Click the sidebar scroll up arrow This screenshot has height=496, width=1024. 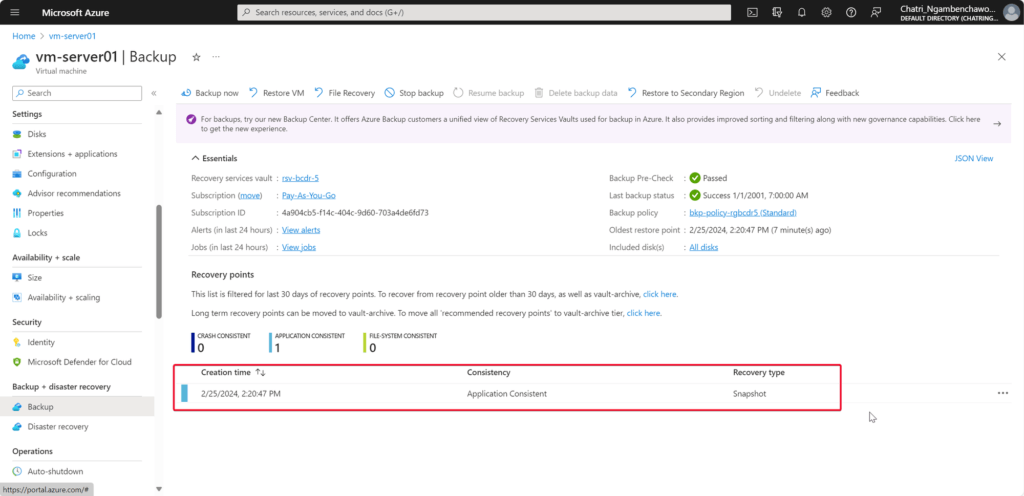[x=159, y=112]
